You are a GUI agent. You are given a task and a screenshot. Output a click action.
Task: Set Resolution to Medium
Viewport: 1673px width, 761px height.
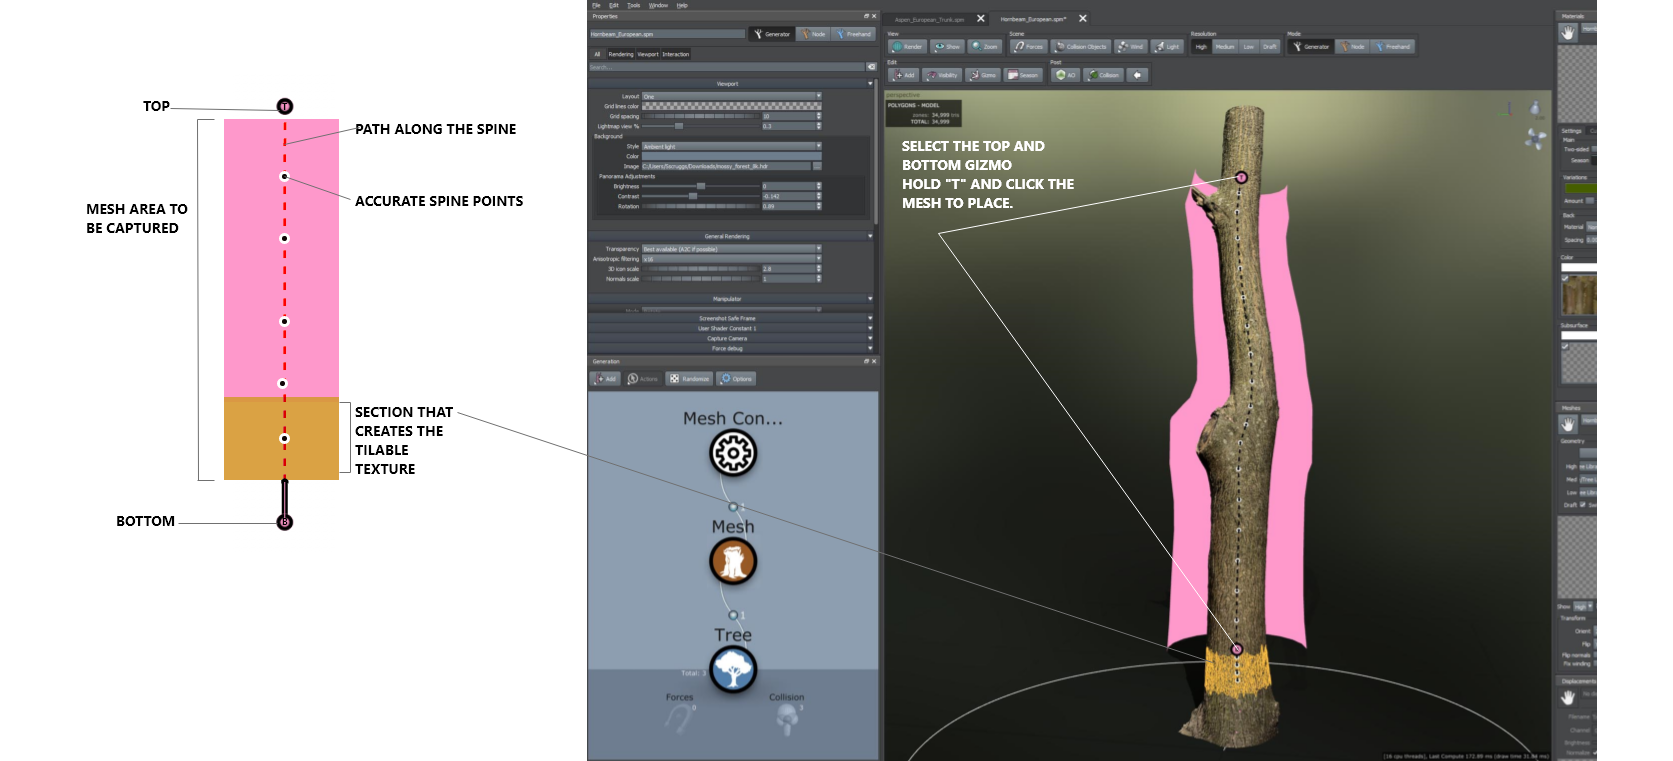pos(1225,46)
